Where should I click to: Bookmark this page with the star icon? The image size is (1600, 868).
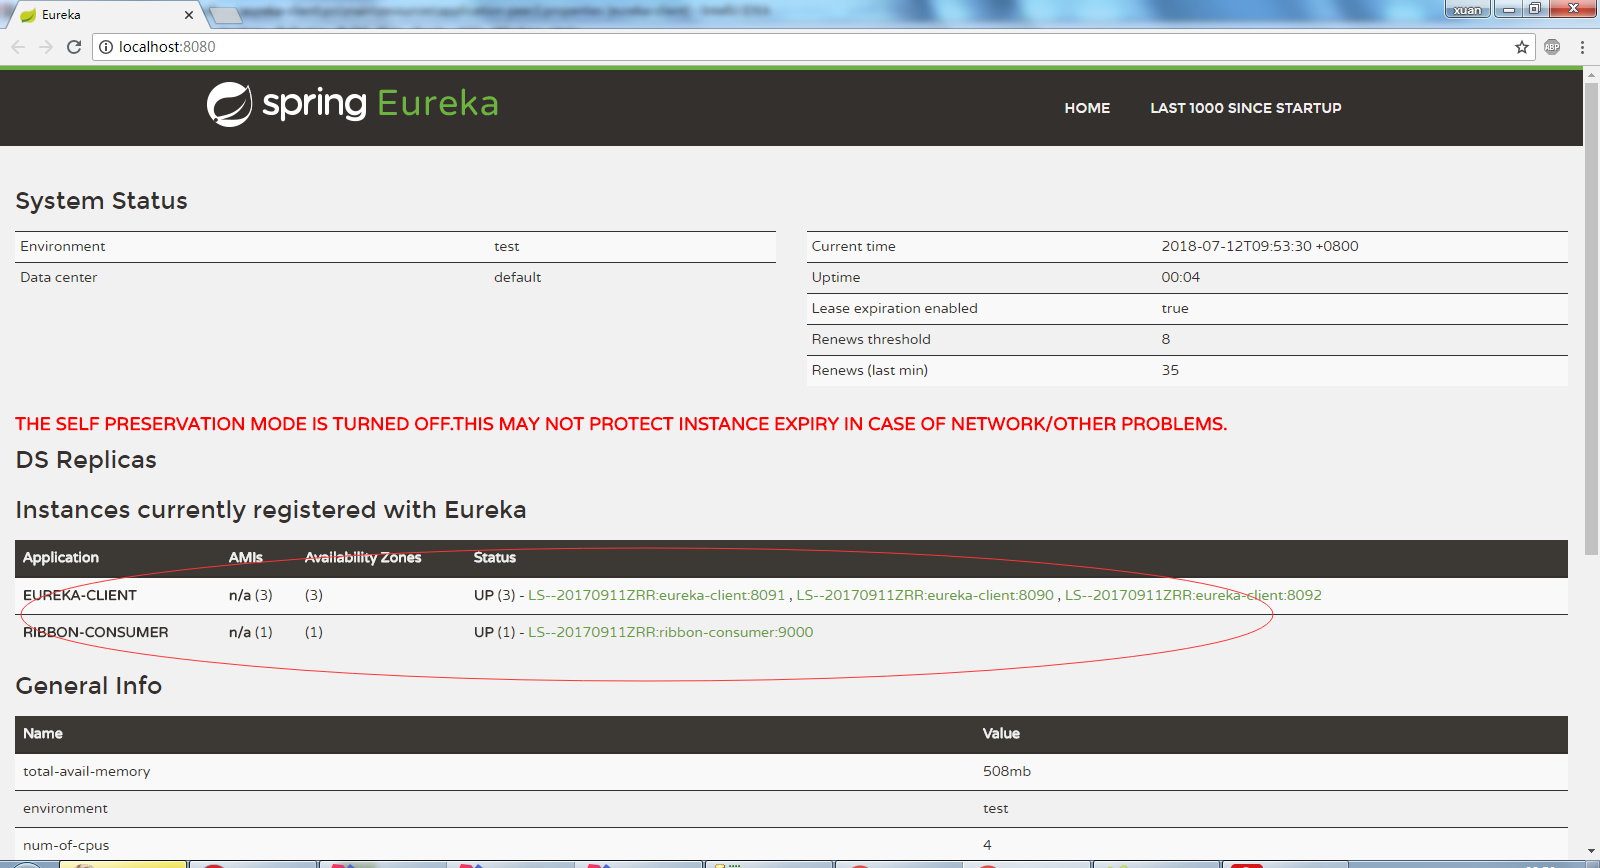point(1522,47)
